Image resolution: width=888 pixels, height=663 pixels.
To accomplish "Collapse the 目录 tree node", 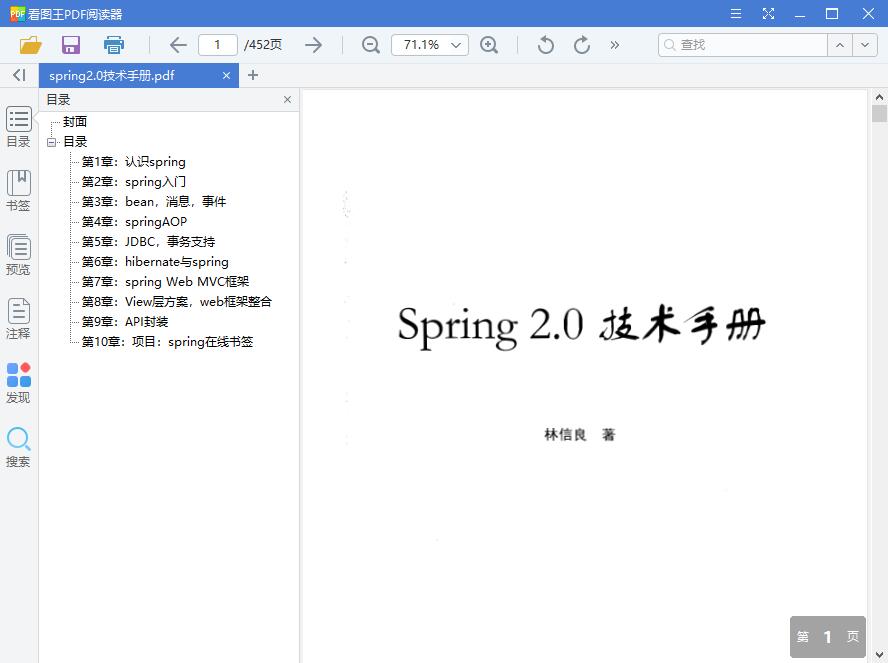I will tap(52, 141).
